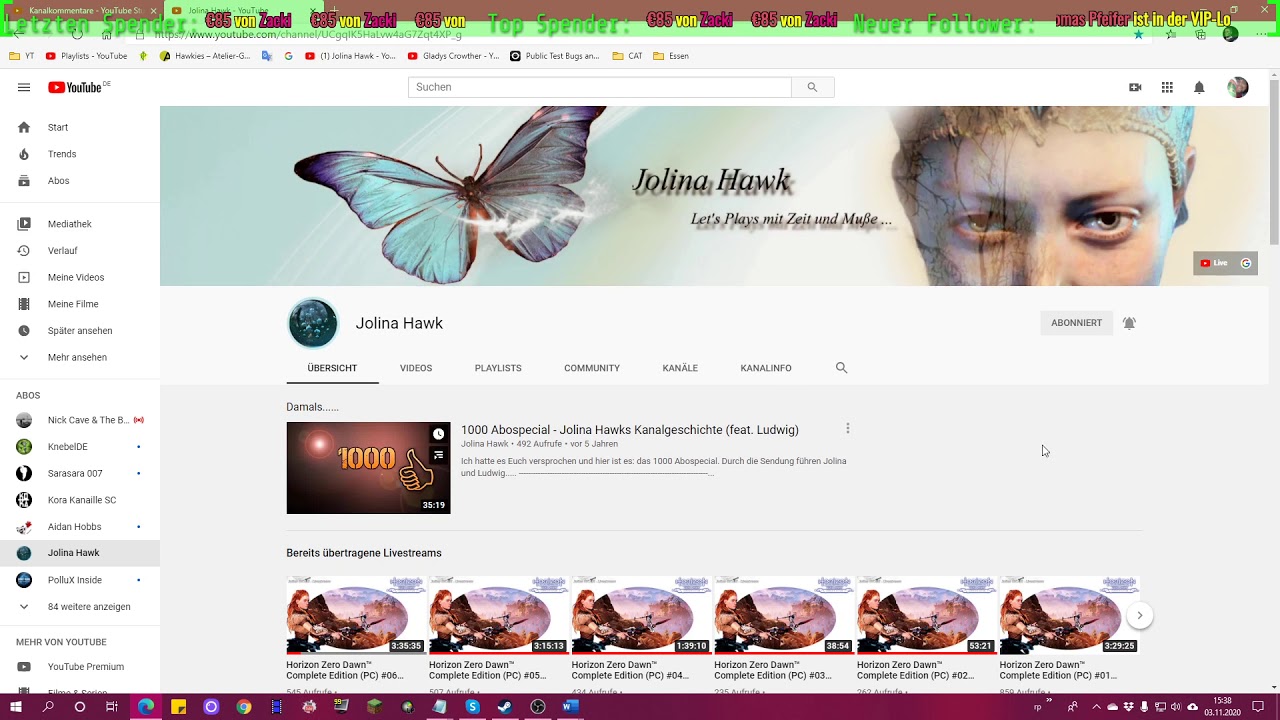
Task: Open Später ansehen in the sidebar
Action: [x=80, y=331]
